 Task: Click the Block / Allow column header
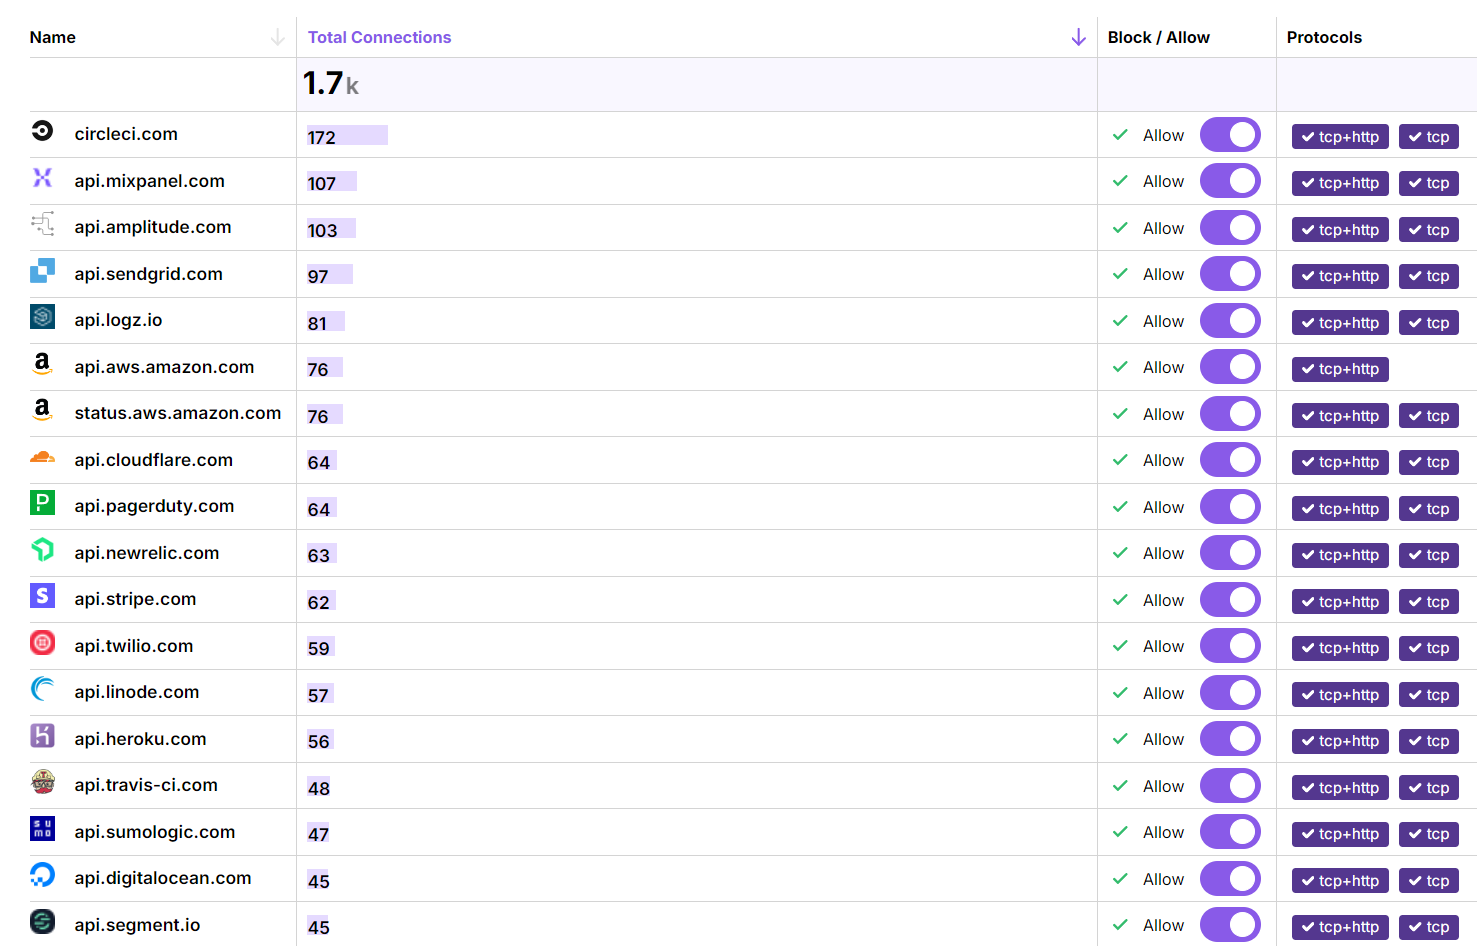pyautogui.click(x=1158, y=38)
